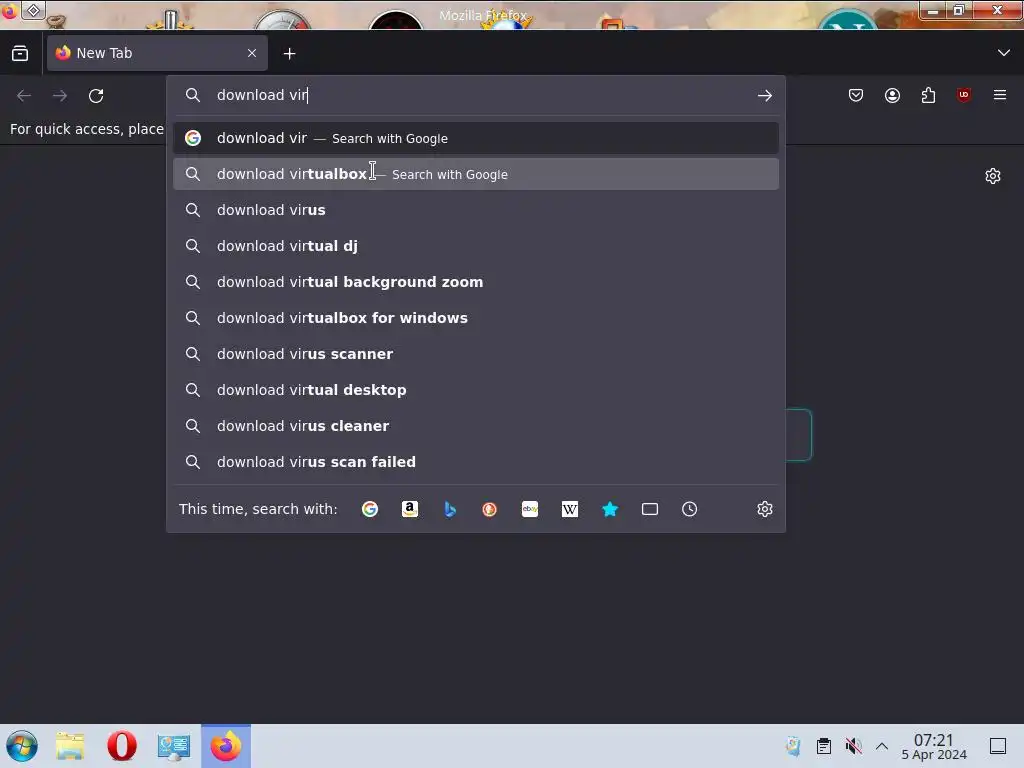Open the Start menu orb
1024x768 pixels.
click(22, 746)
